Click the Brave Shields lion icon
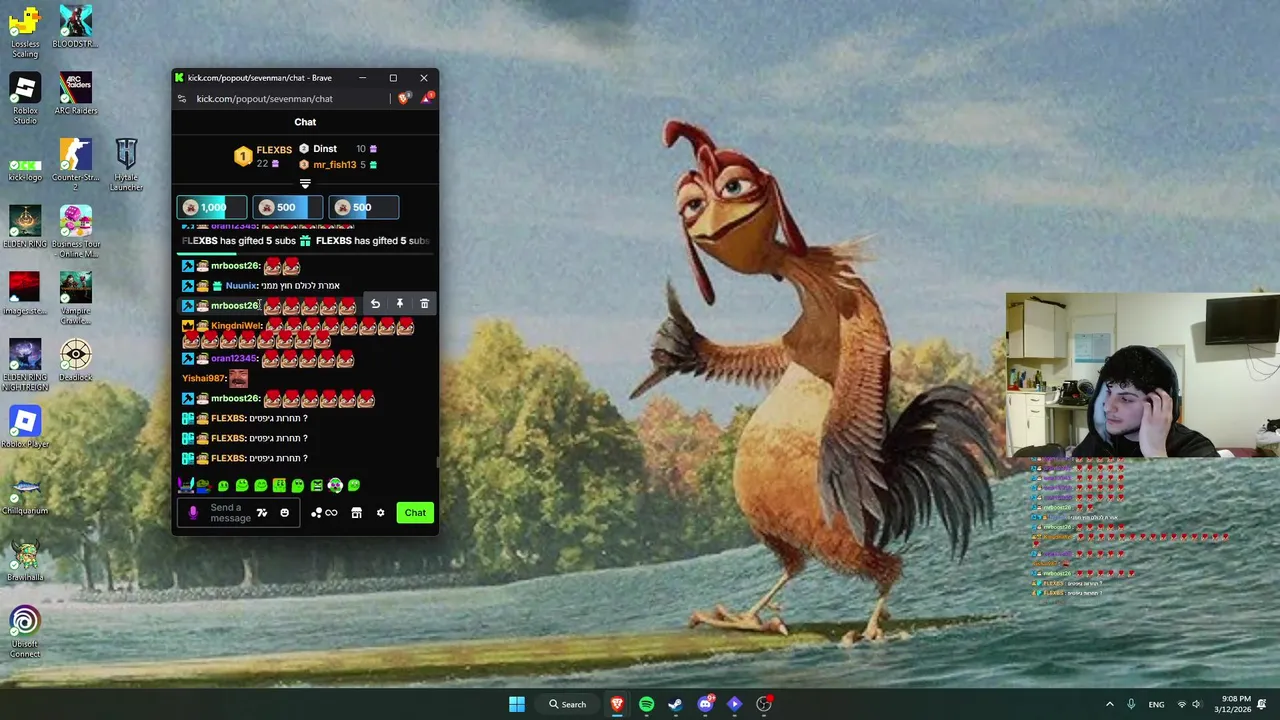The height and width of the screenshot is (720, 1280). pos(404,98)
